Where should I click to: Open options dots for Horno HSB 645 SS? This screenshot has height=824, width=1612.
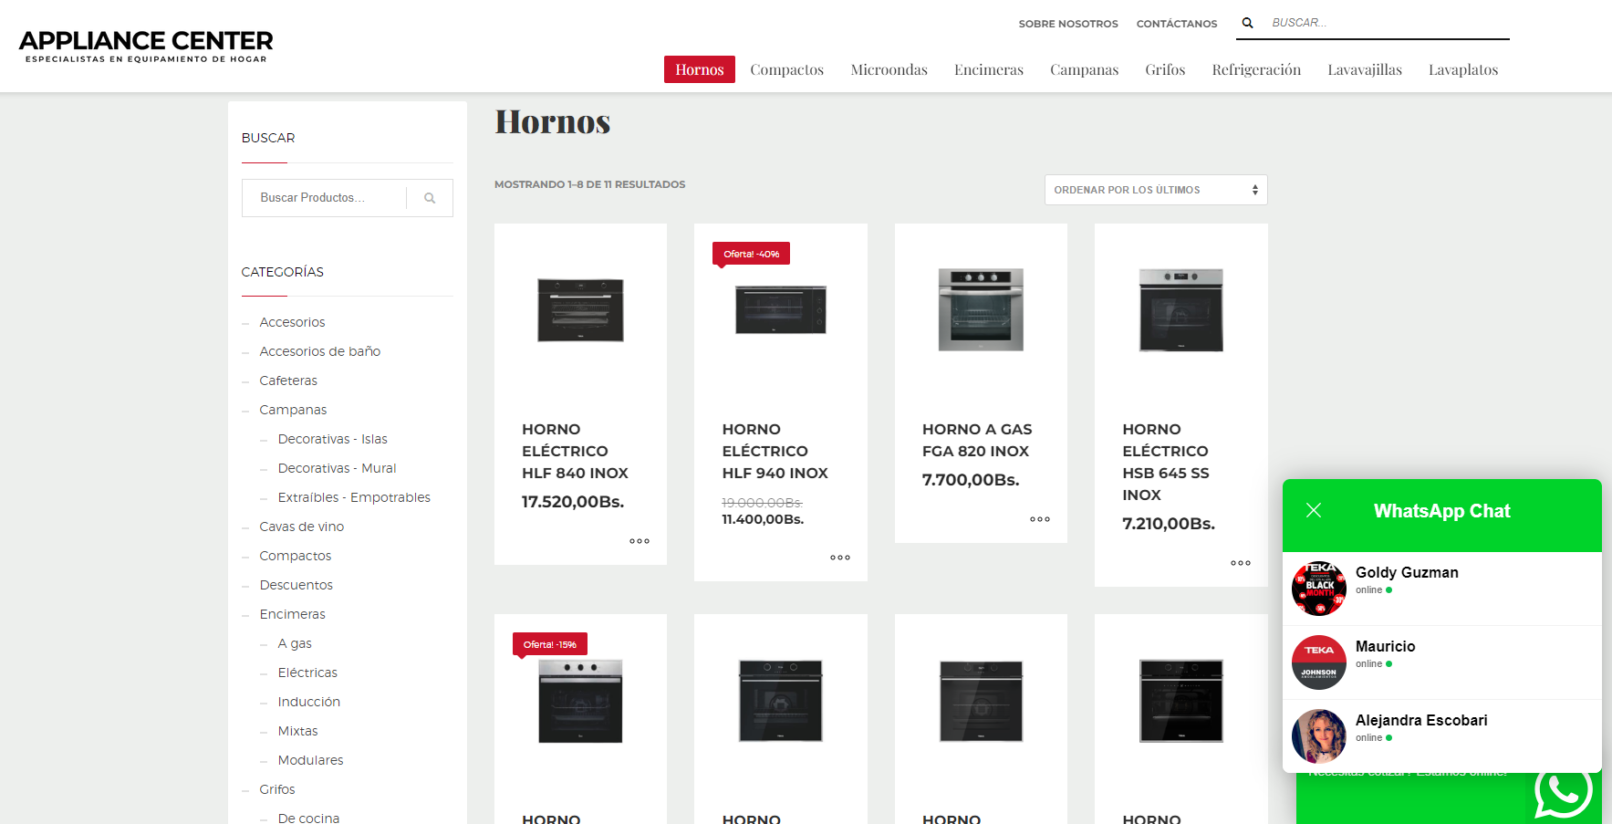[1240, 563]
